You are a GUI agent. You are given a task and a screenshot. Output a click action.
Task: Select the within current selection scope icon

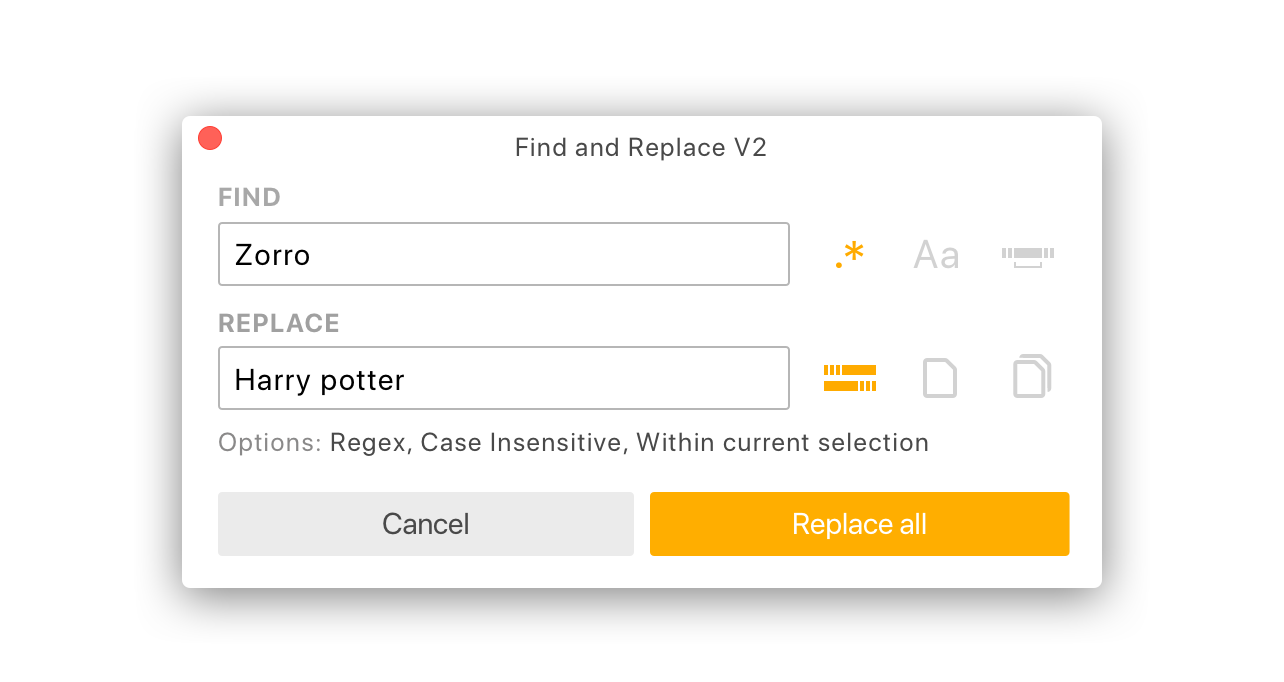pyautogui.click(x=849, y=378)
